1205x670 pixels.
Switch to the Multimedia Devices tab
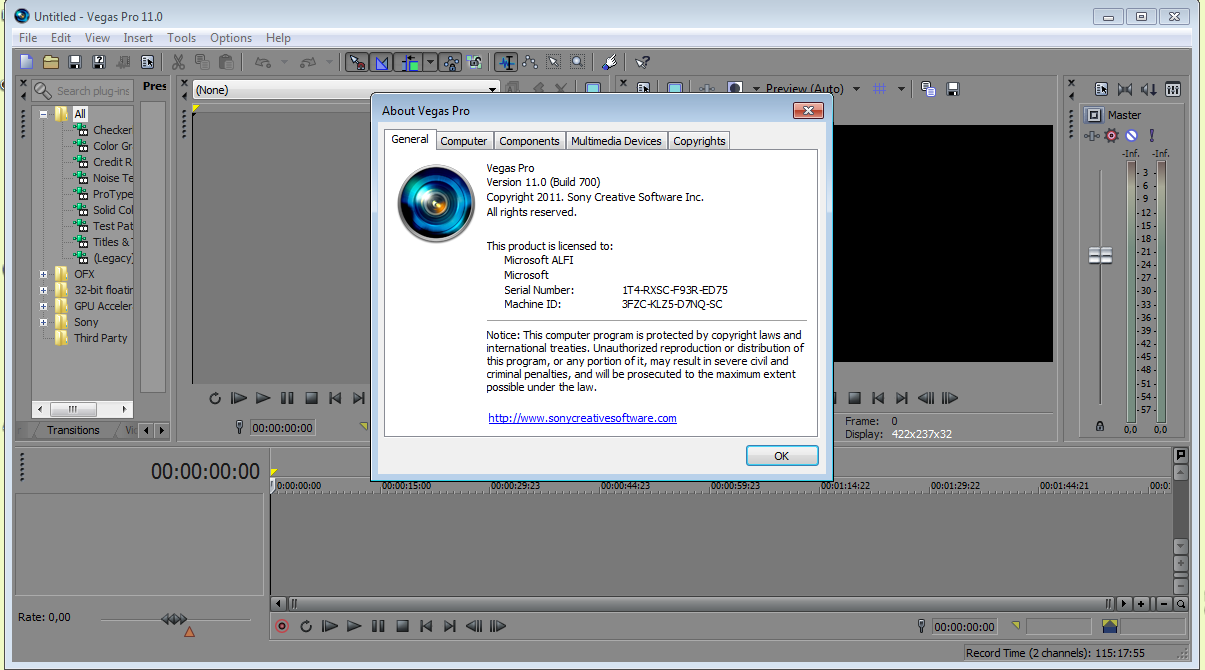pos(616,141)
